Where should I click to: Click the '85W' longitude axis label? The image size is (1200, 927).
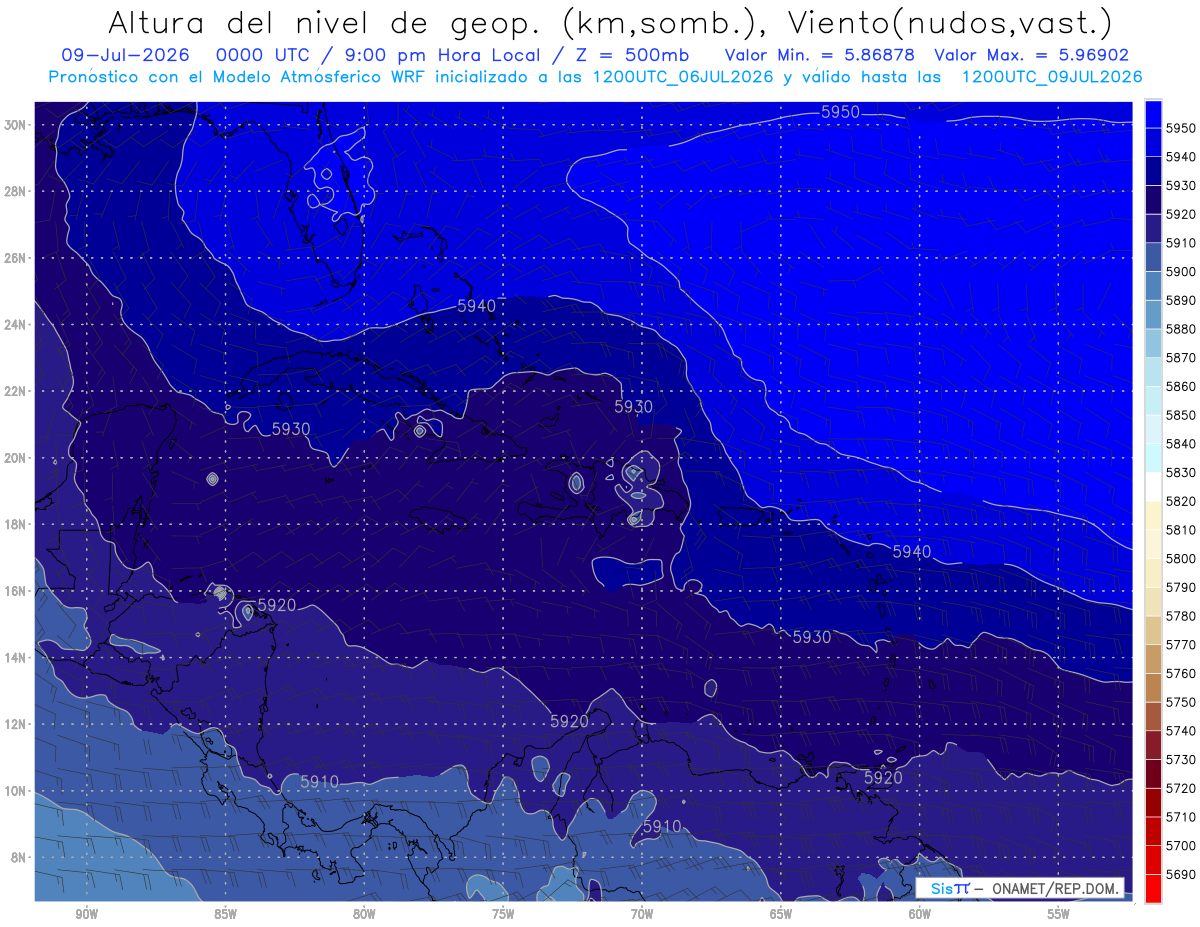click(x=225, y=914)
